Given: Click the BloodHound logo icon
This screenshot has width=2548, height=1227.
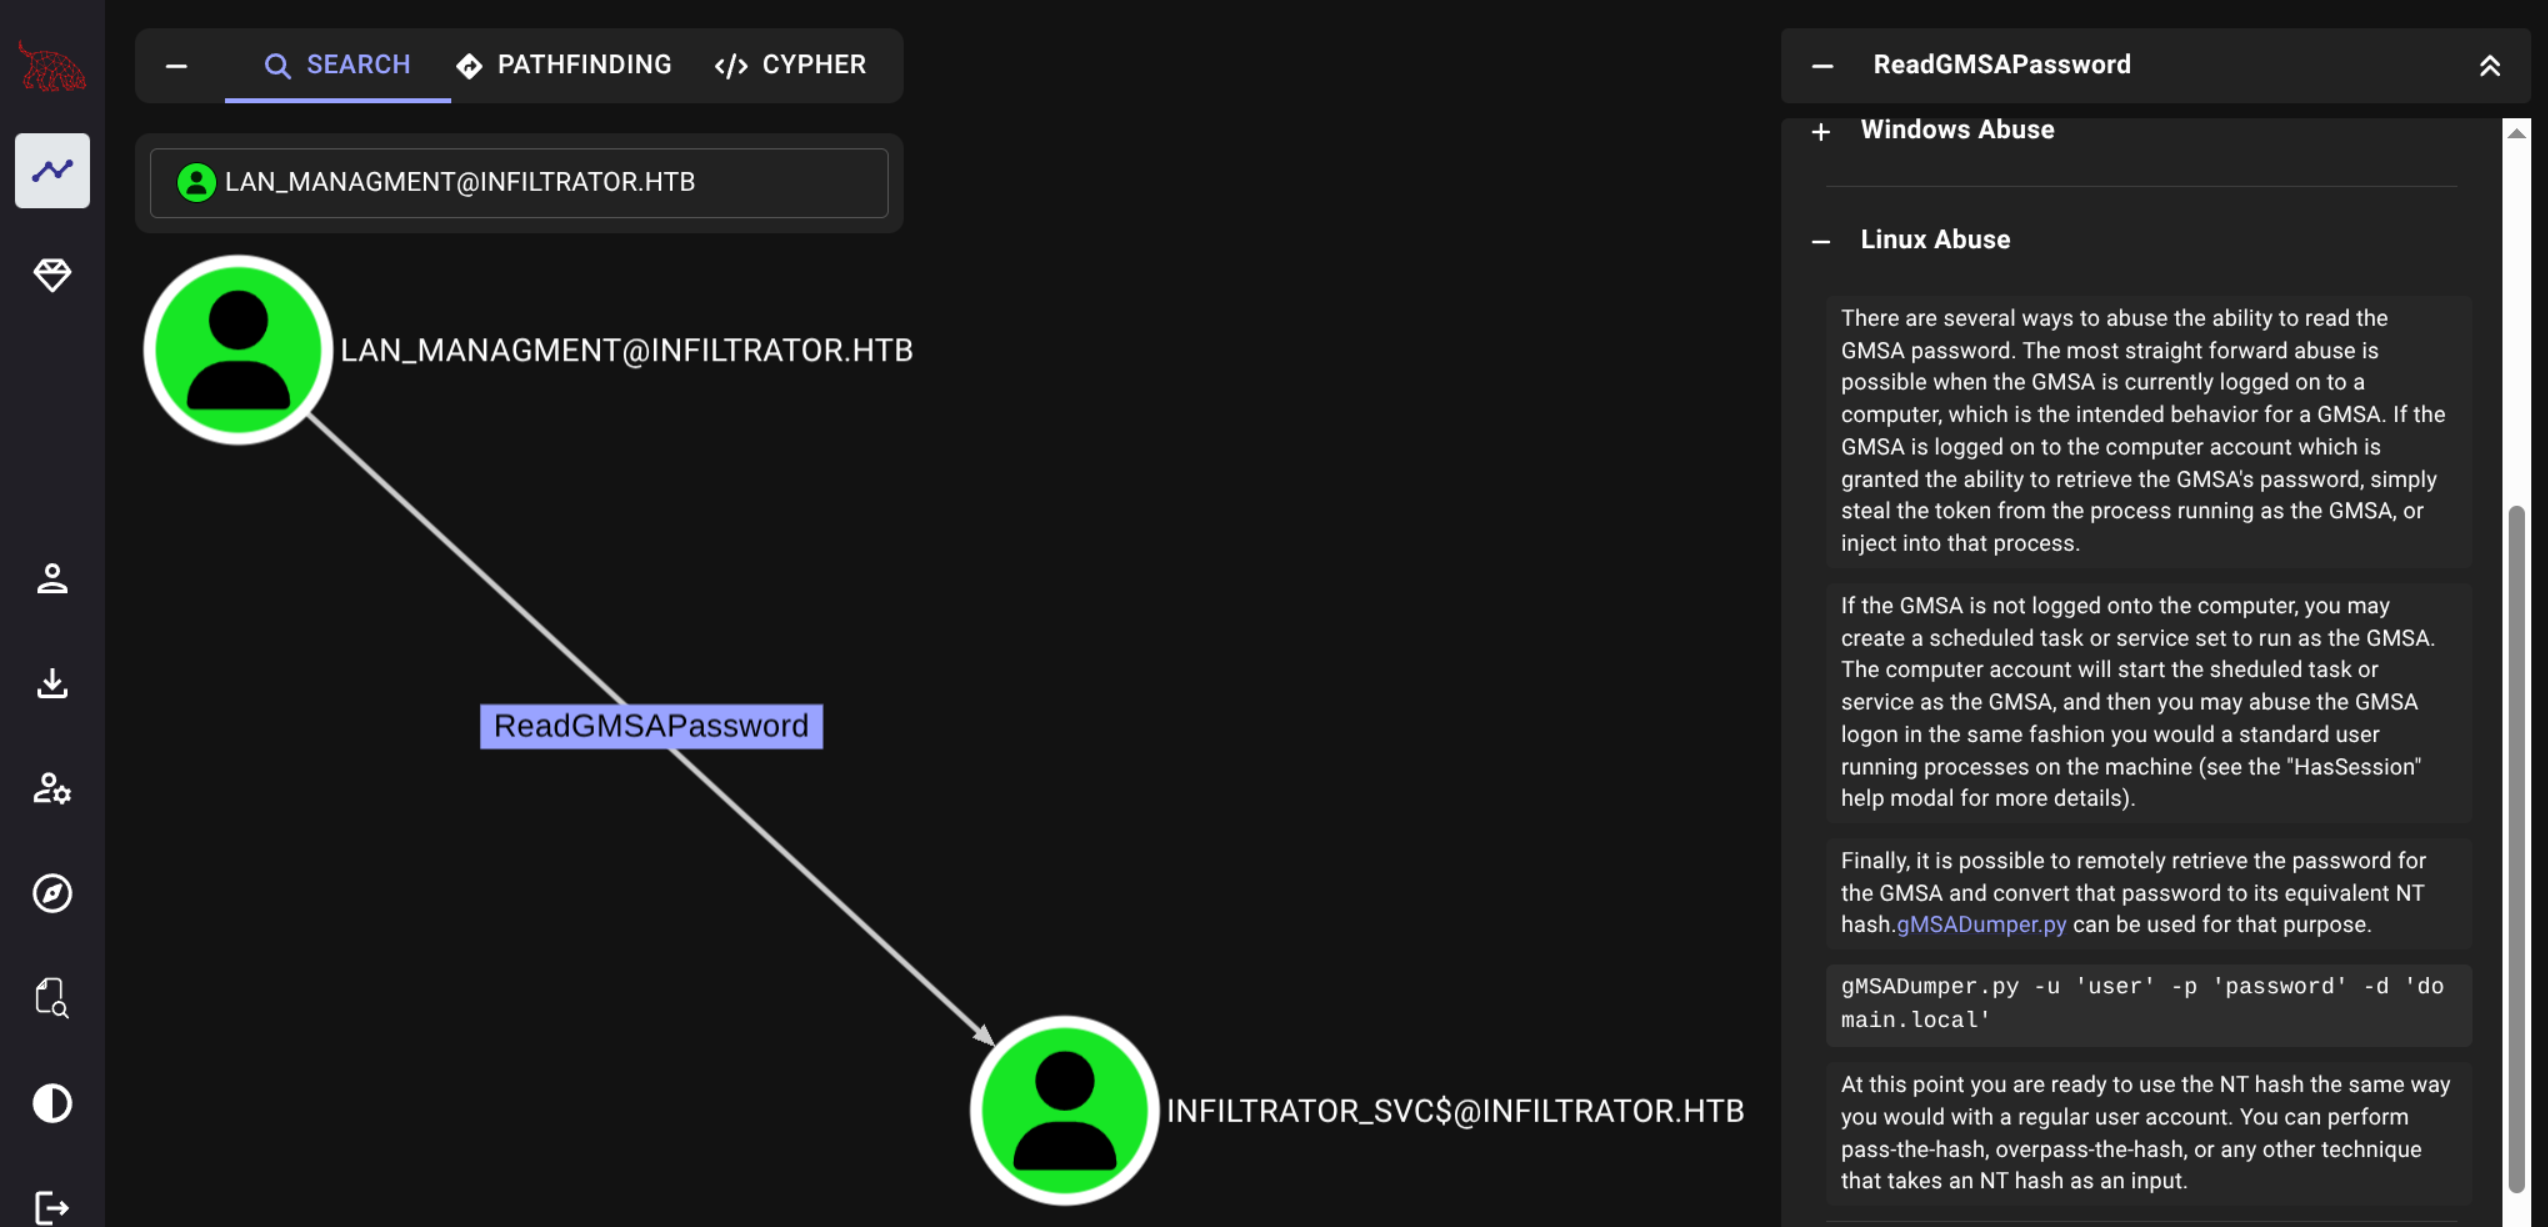Looking at the screenshot, I should point(52,67).
